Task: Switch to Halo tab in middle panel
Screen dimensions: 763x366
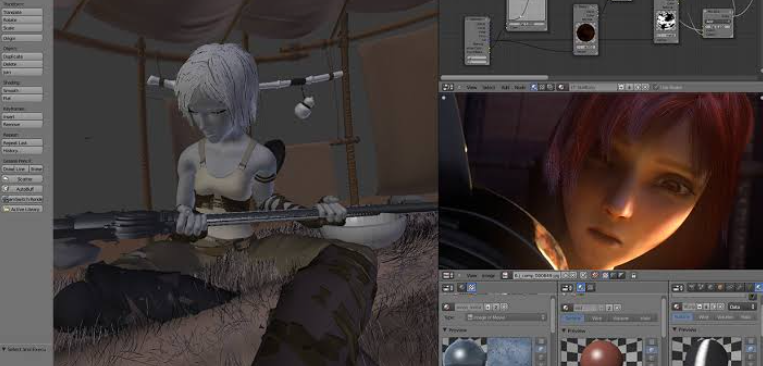Action: tap(645, 318)
